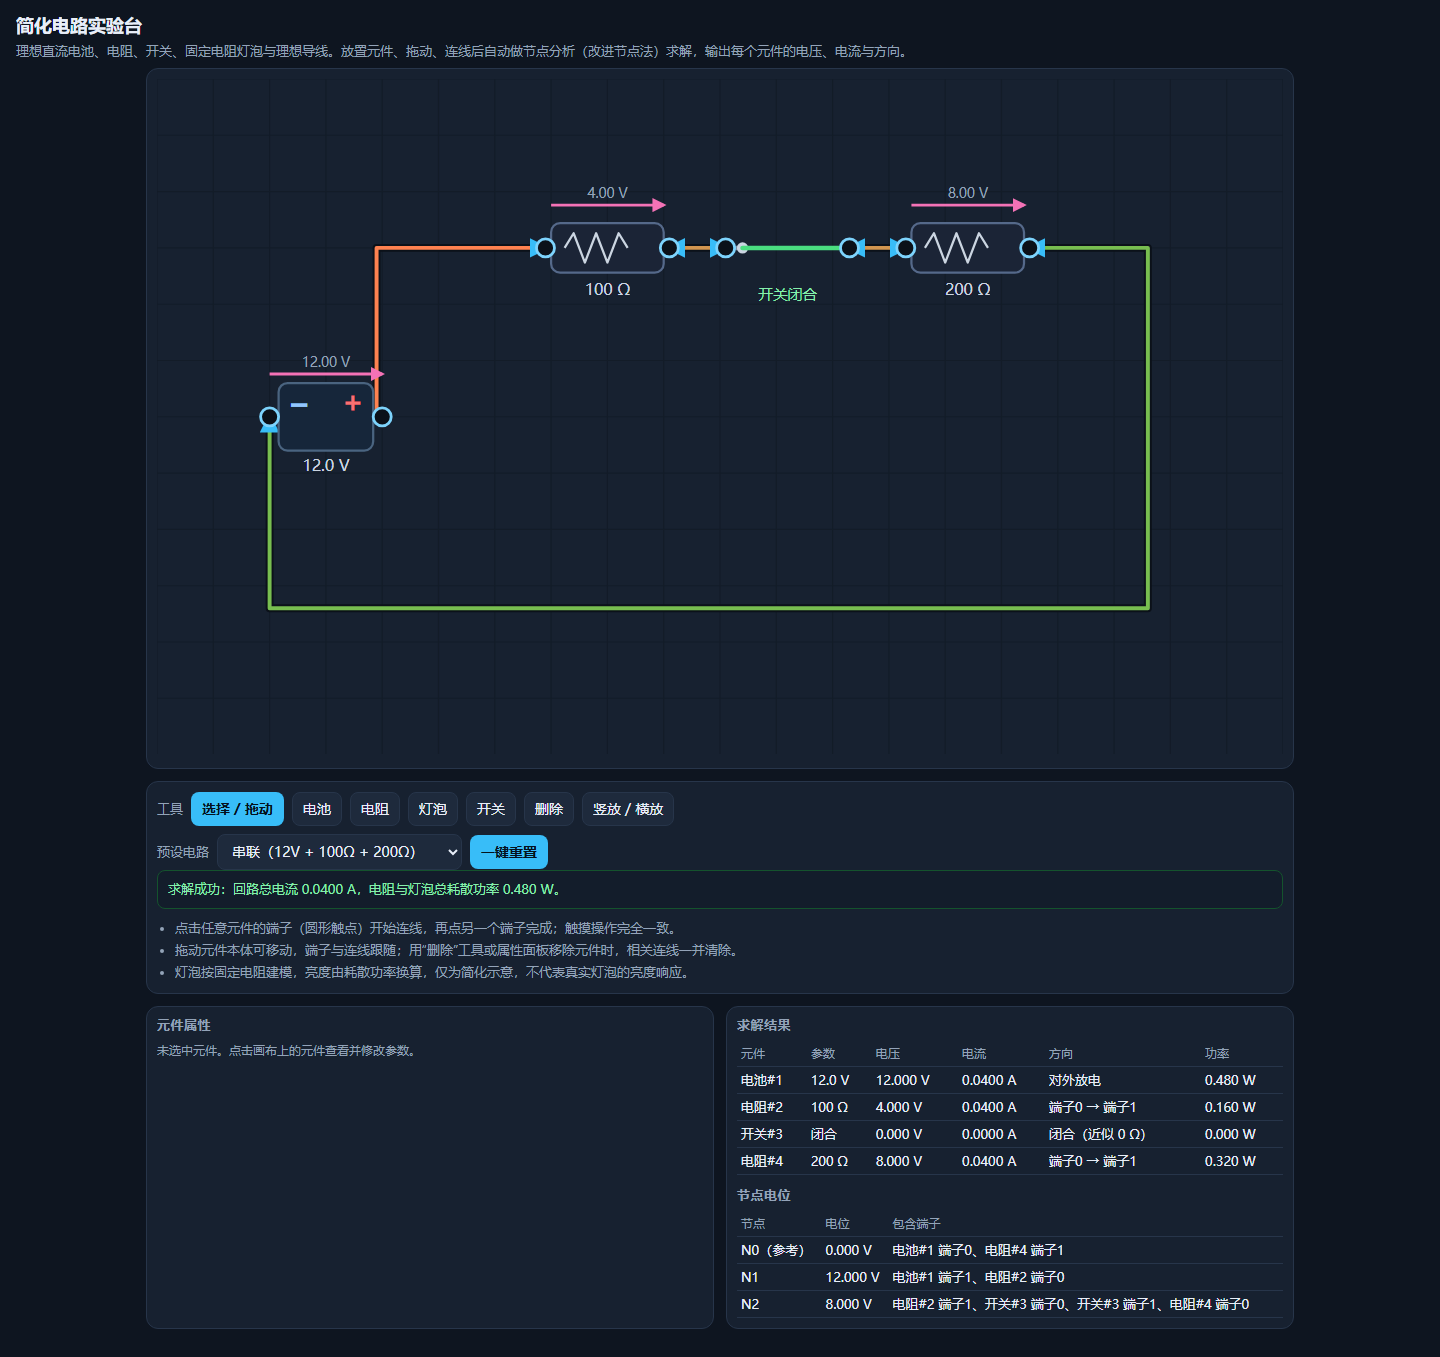Viewport: 1440px width, 1357px height.
Task: Pick the 灯泡 tool
Action: click(433, 809)
